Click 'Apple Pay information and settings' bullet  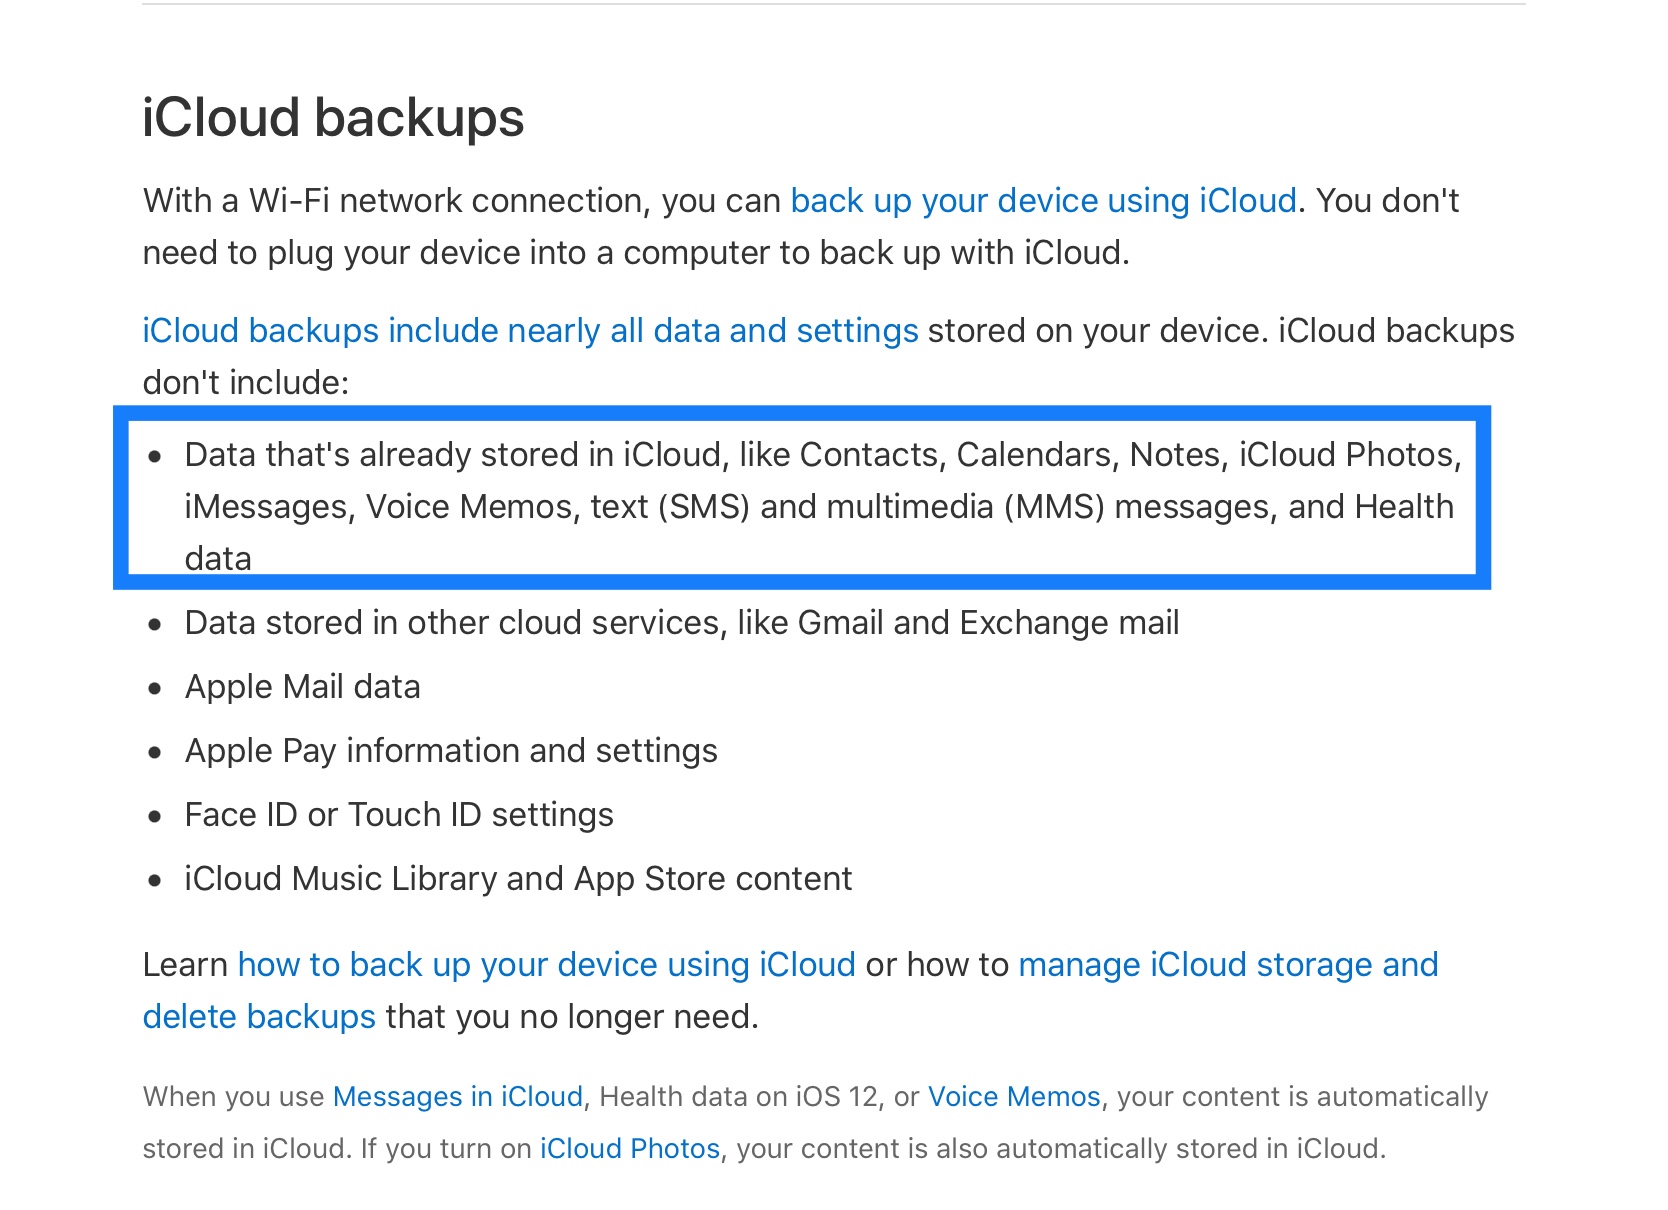[451, 751]
